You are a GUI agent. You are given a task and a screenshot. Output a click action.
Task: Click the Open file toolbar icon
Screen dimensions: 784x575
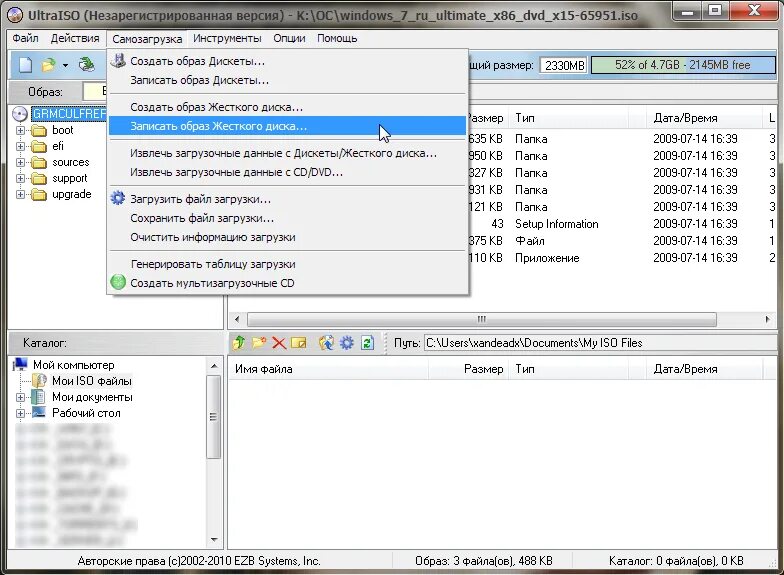click(48, 65)
